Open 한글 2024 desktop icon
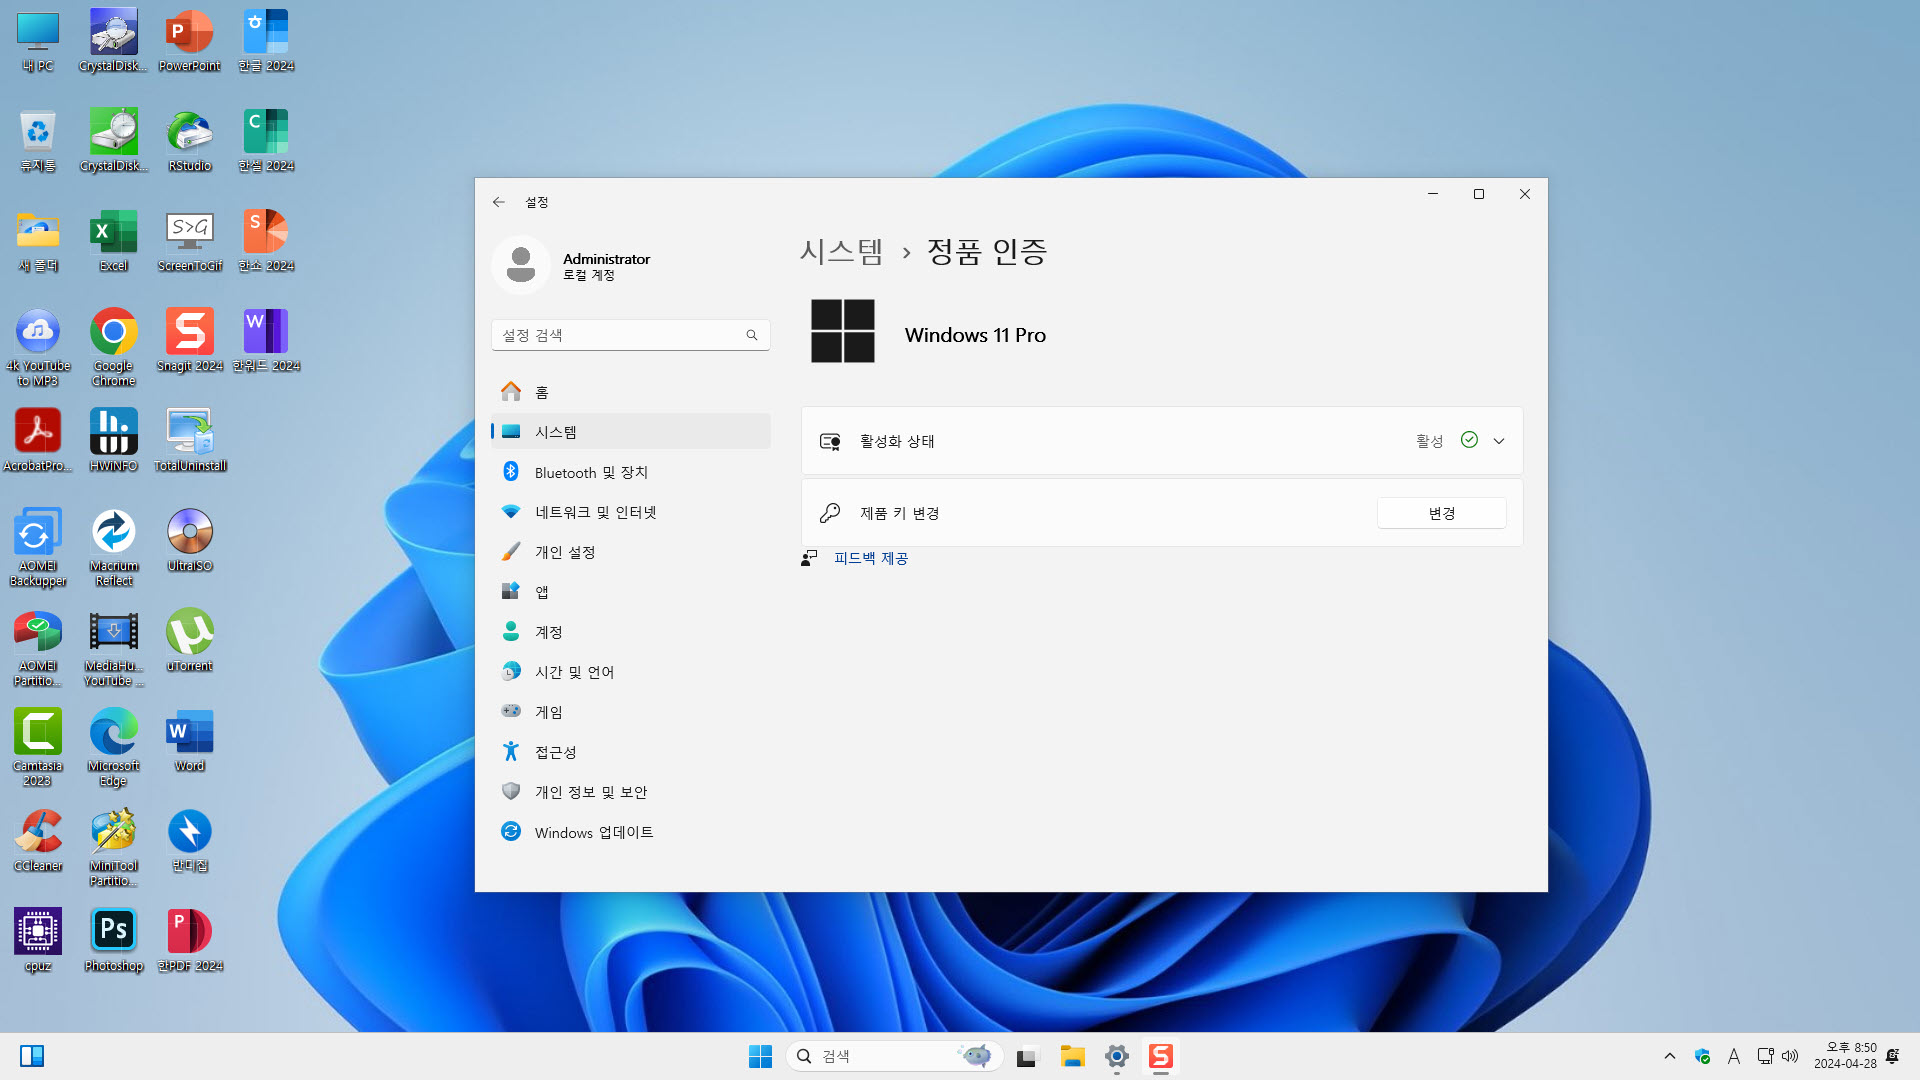 (266, 40)
